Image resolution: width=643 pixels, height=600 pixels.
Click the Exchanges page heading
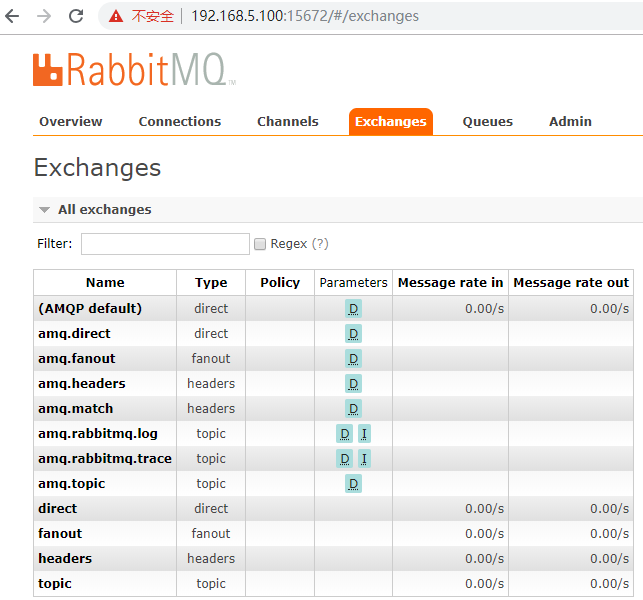pyautogui.click(x=98, y=168)
